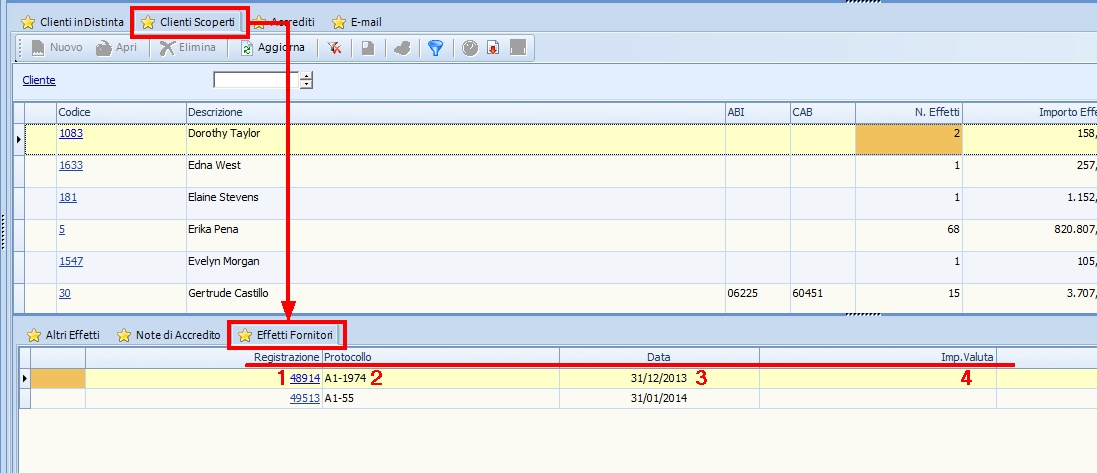Image resolution: width=1097 pixels, height=473 pixels.
Task: Open registration 49513 link
Action: coord(304,397)
